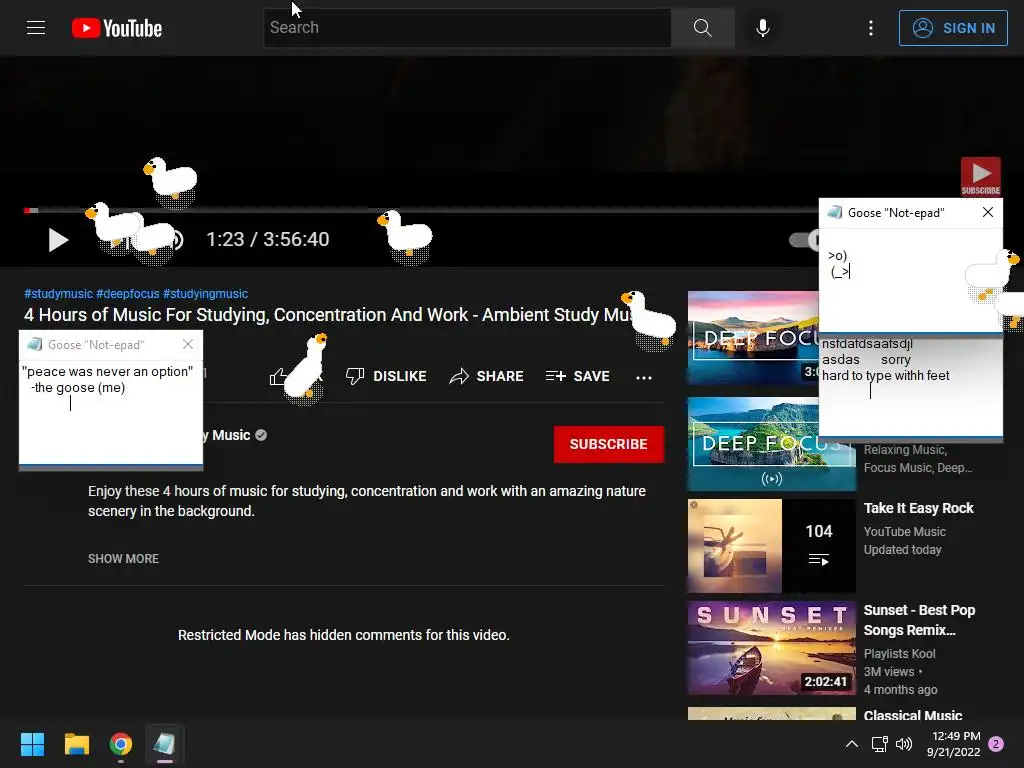Image resolution: width=1024 pixels, height=768 pixels.
Task: Switch to Chrome in the taskbar
Action: [x=121, y=744]
